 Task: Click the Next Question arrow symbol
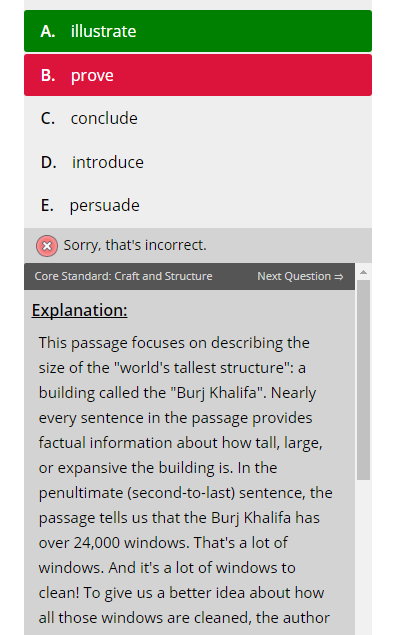[339, 277]
